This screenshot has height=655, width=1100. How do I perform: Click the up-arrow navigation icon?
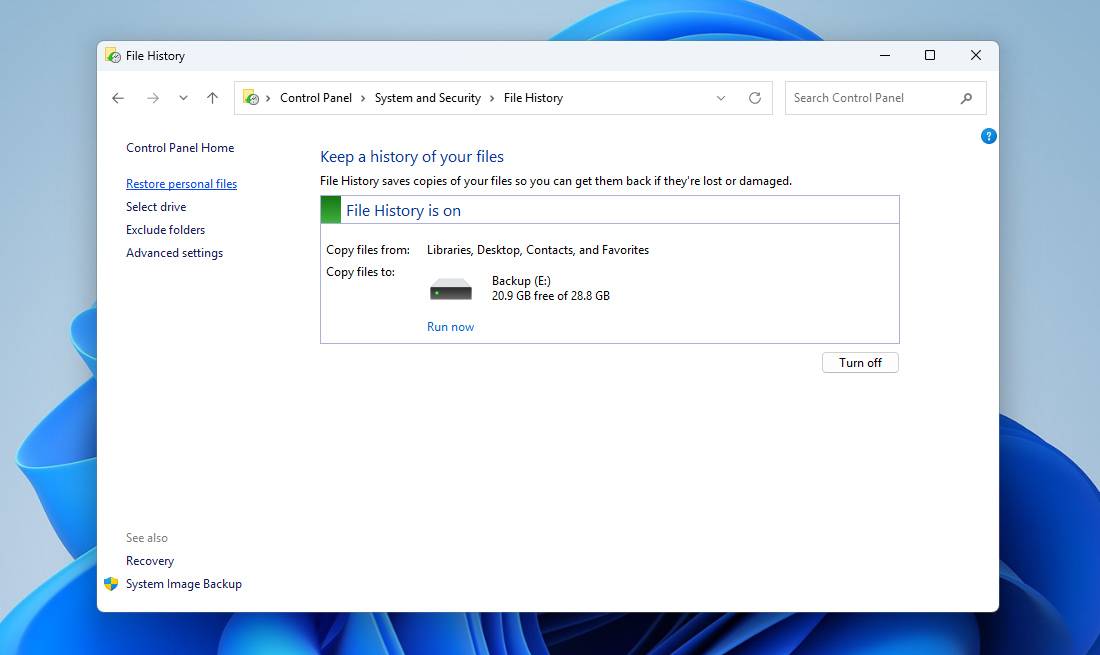coord(211,98)
